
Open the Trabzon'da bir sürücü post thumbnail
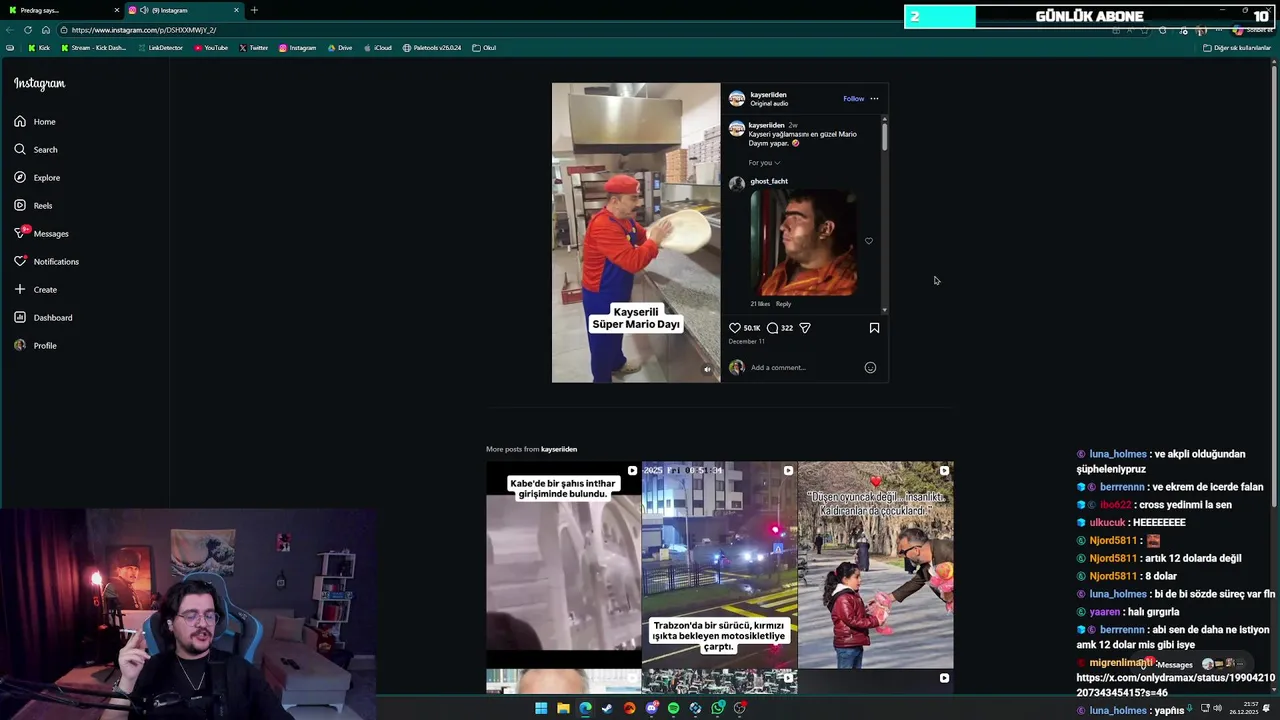[720, 565]
